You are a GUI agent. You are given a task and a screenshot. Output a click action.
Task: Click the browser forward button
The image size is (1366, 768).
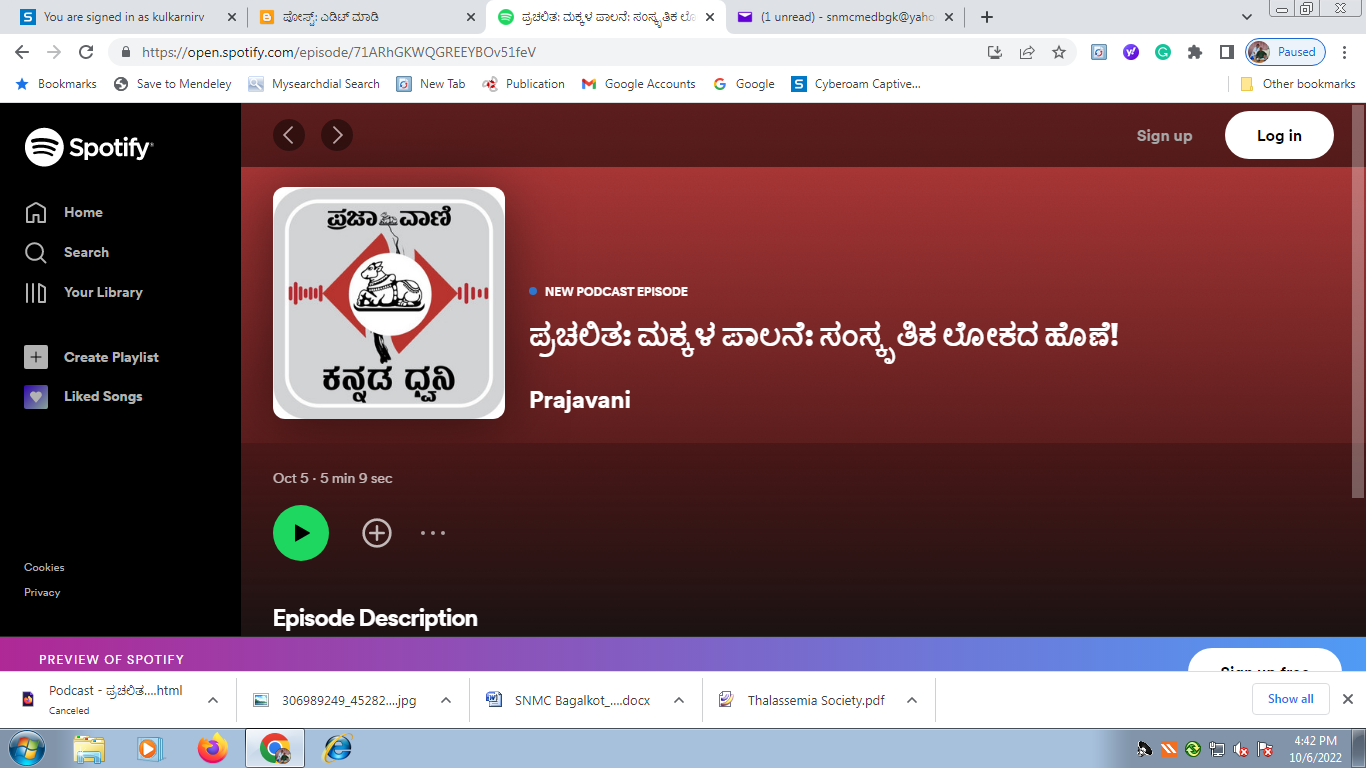54,52
